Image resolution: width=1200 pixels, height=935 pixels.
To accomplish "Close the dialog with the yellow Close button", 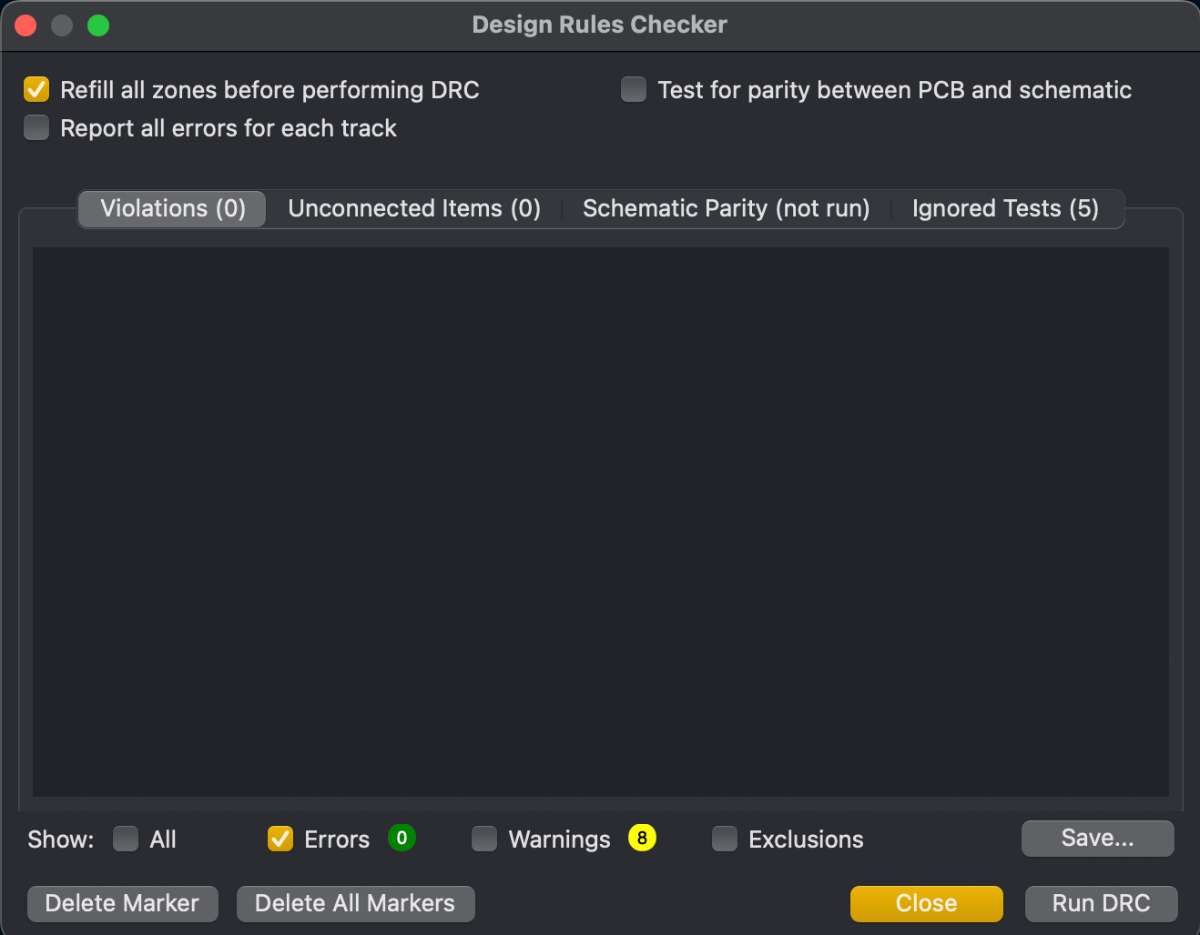I will pyautogui.click(x=926, y=903).
